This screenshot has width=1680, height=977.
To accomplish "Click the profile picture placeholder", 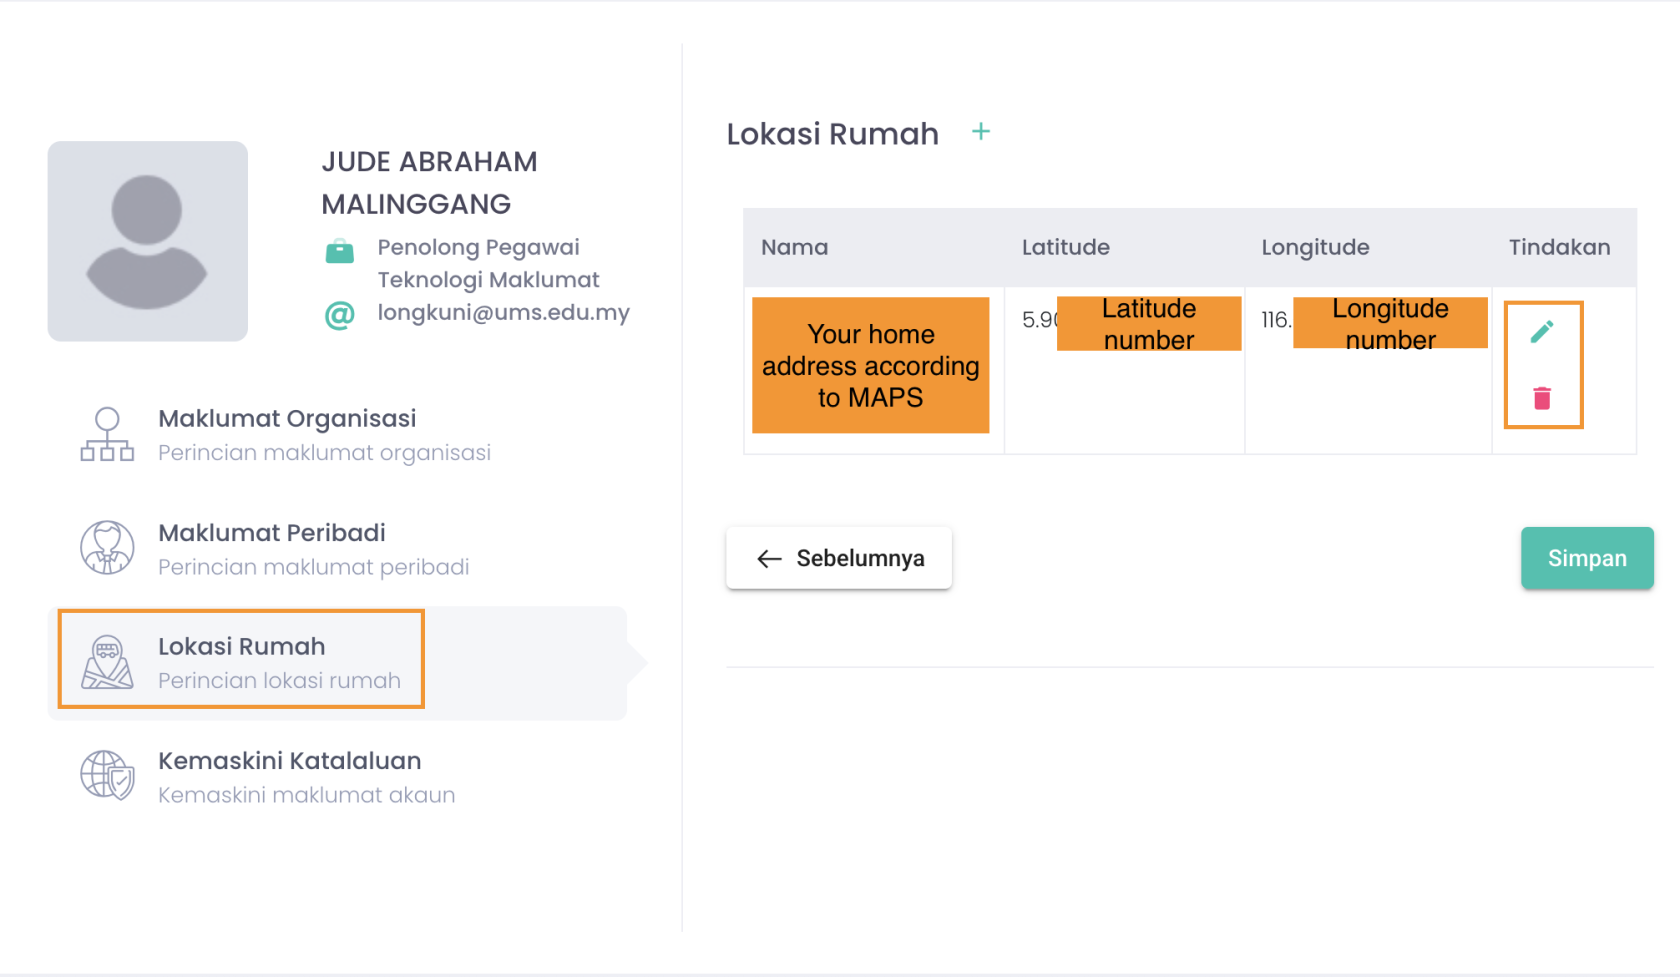I will [x=147, y=242].
